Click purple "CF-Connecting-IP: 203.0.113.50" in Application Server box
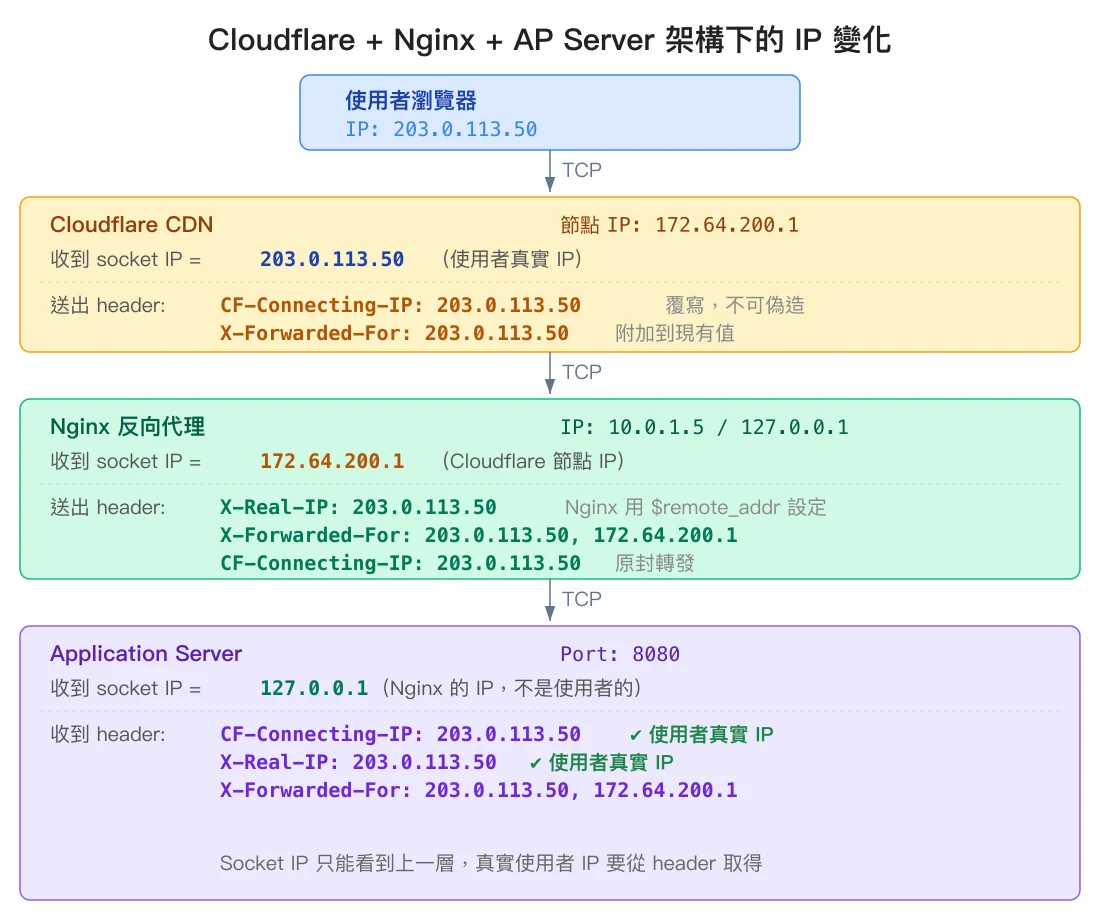This screenshot has width=1100, height=920. coord(401,735)
